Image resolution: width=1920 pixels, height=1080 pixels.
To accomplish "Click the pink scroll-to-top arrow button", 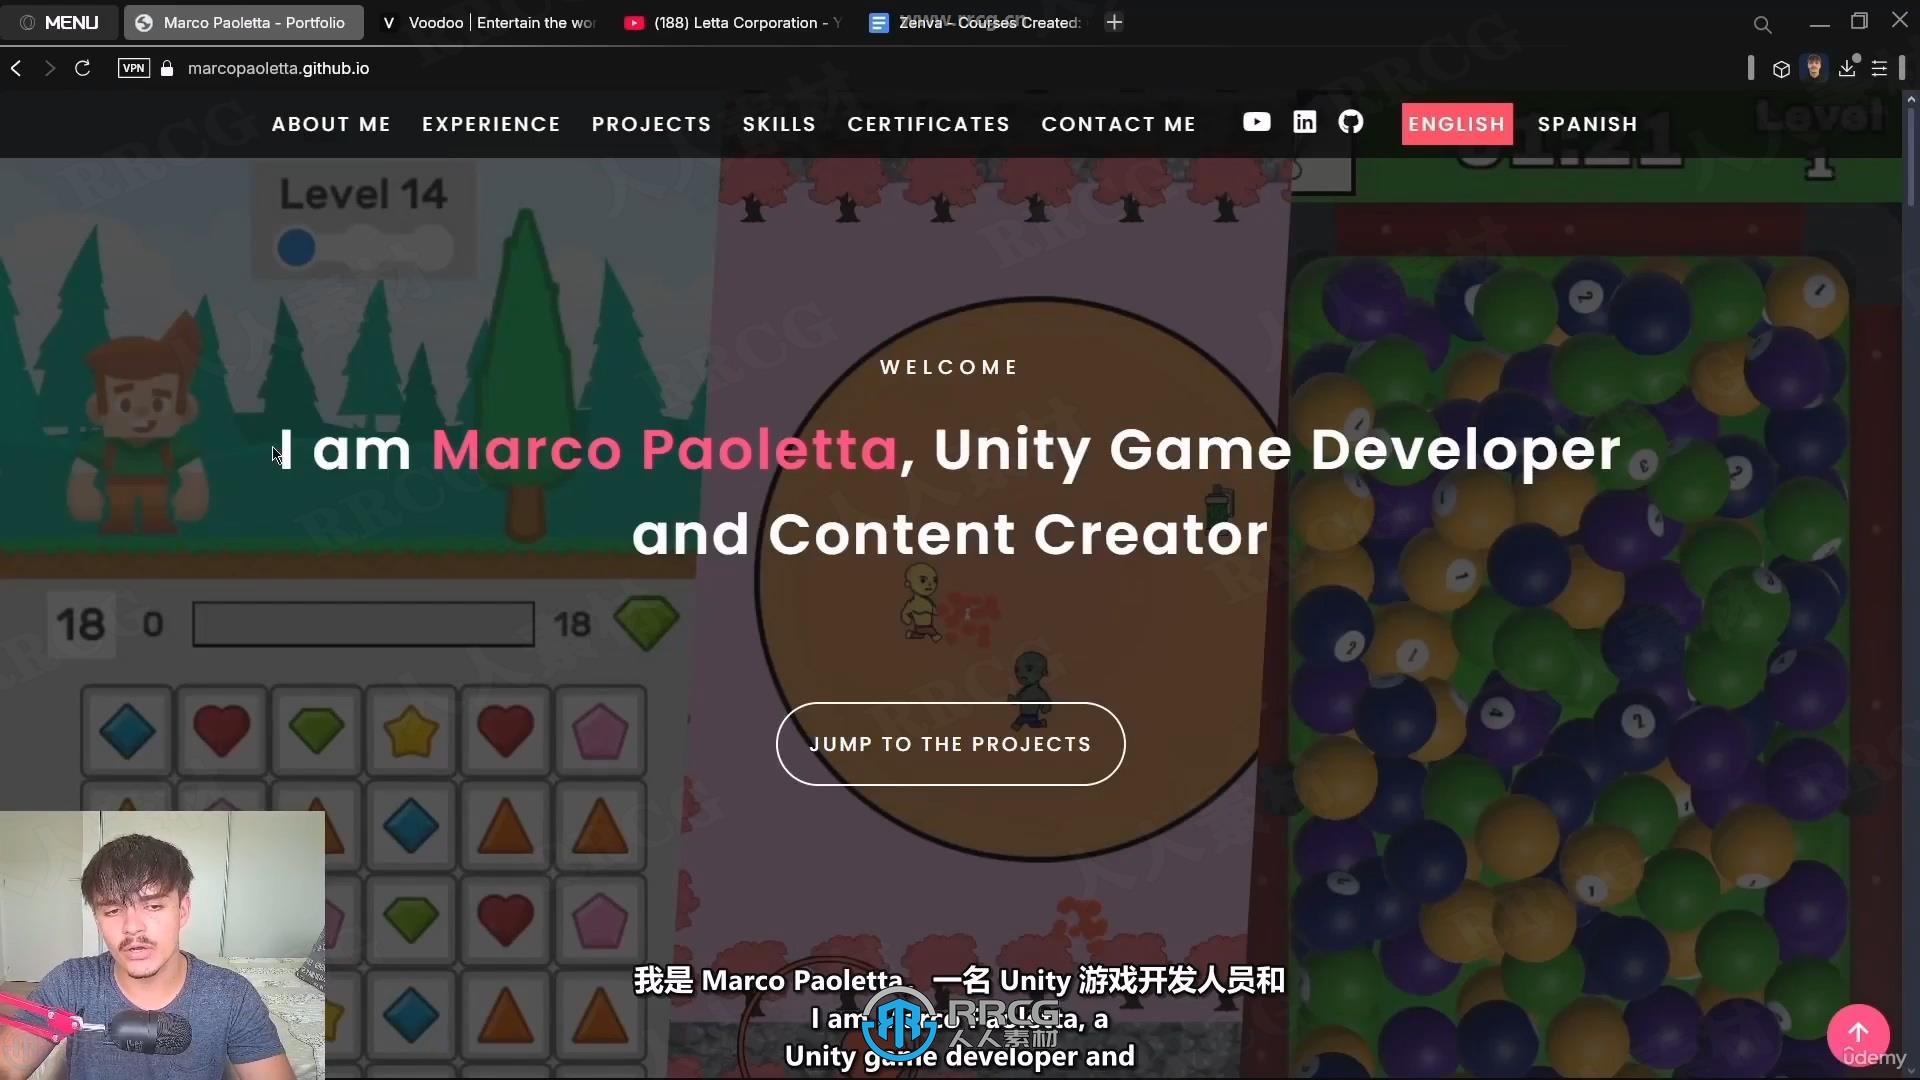I will coord(1858,1034).
